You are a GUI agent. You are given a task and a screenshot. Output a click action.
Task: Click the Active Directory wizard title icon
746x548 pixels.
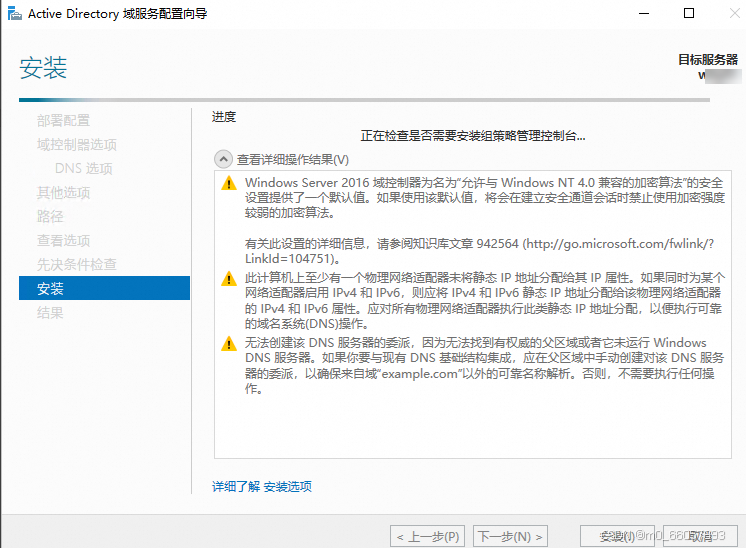pos(15,13)
